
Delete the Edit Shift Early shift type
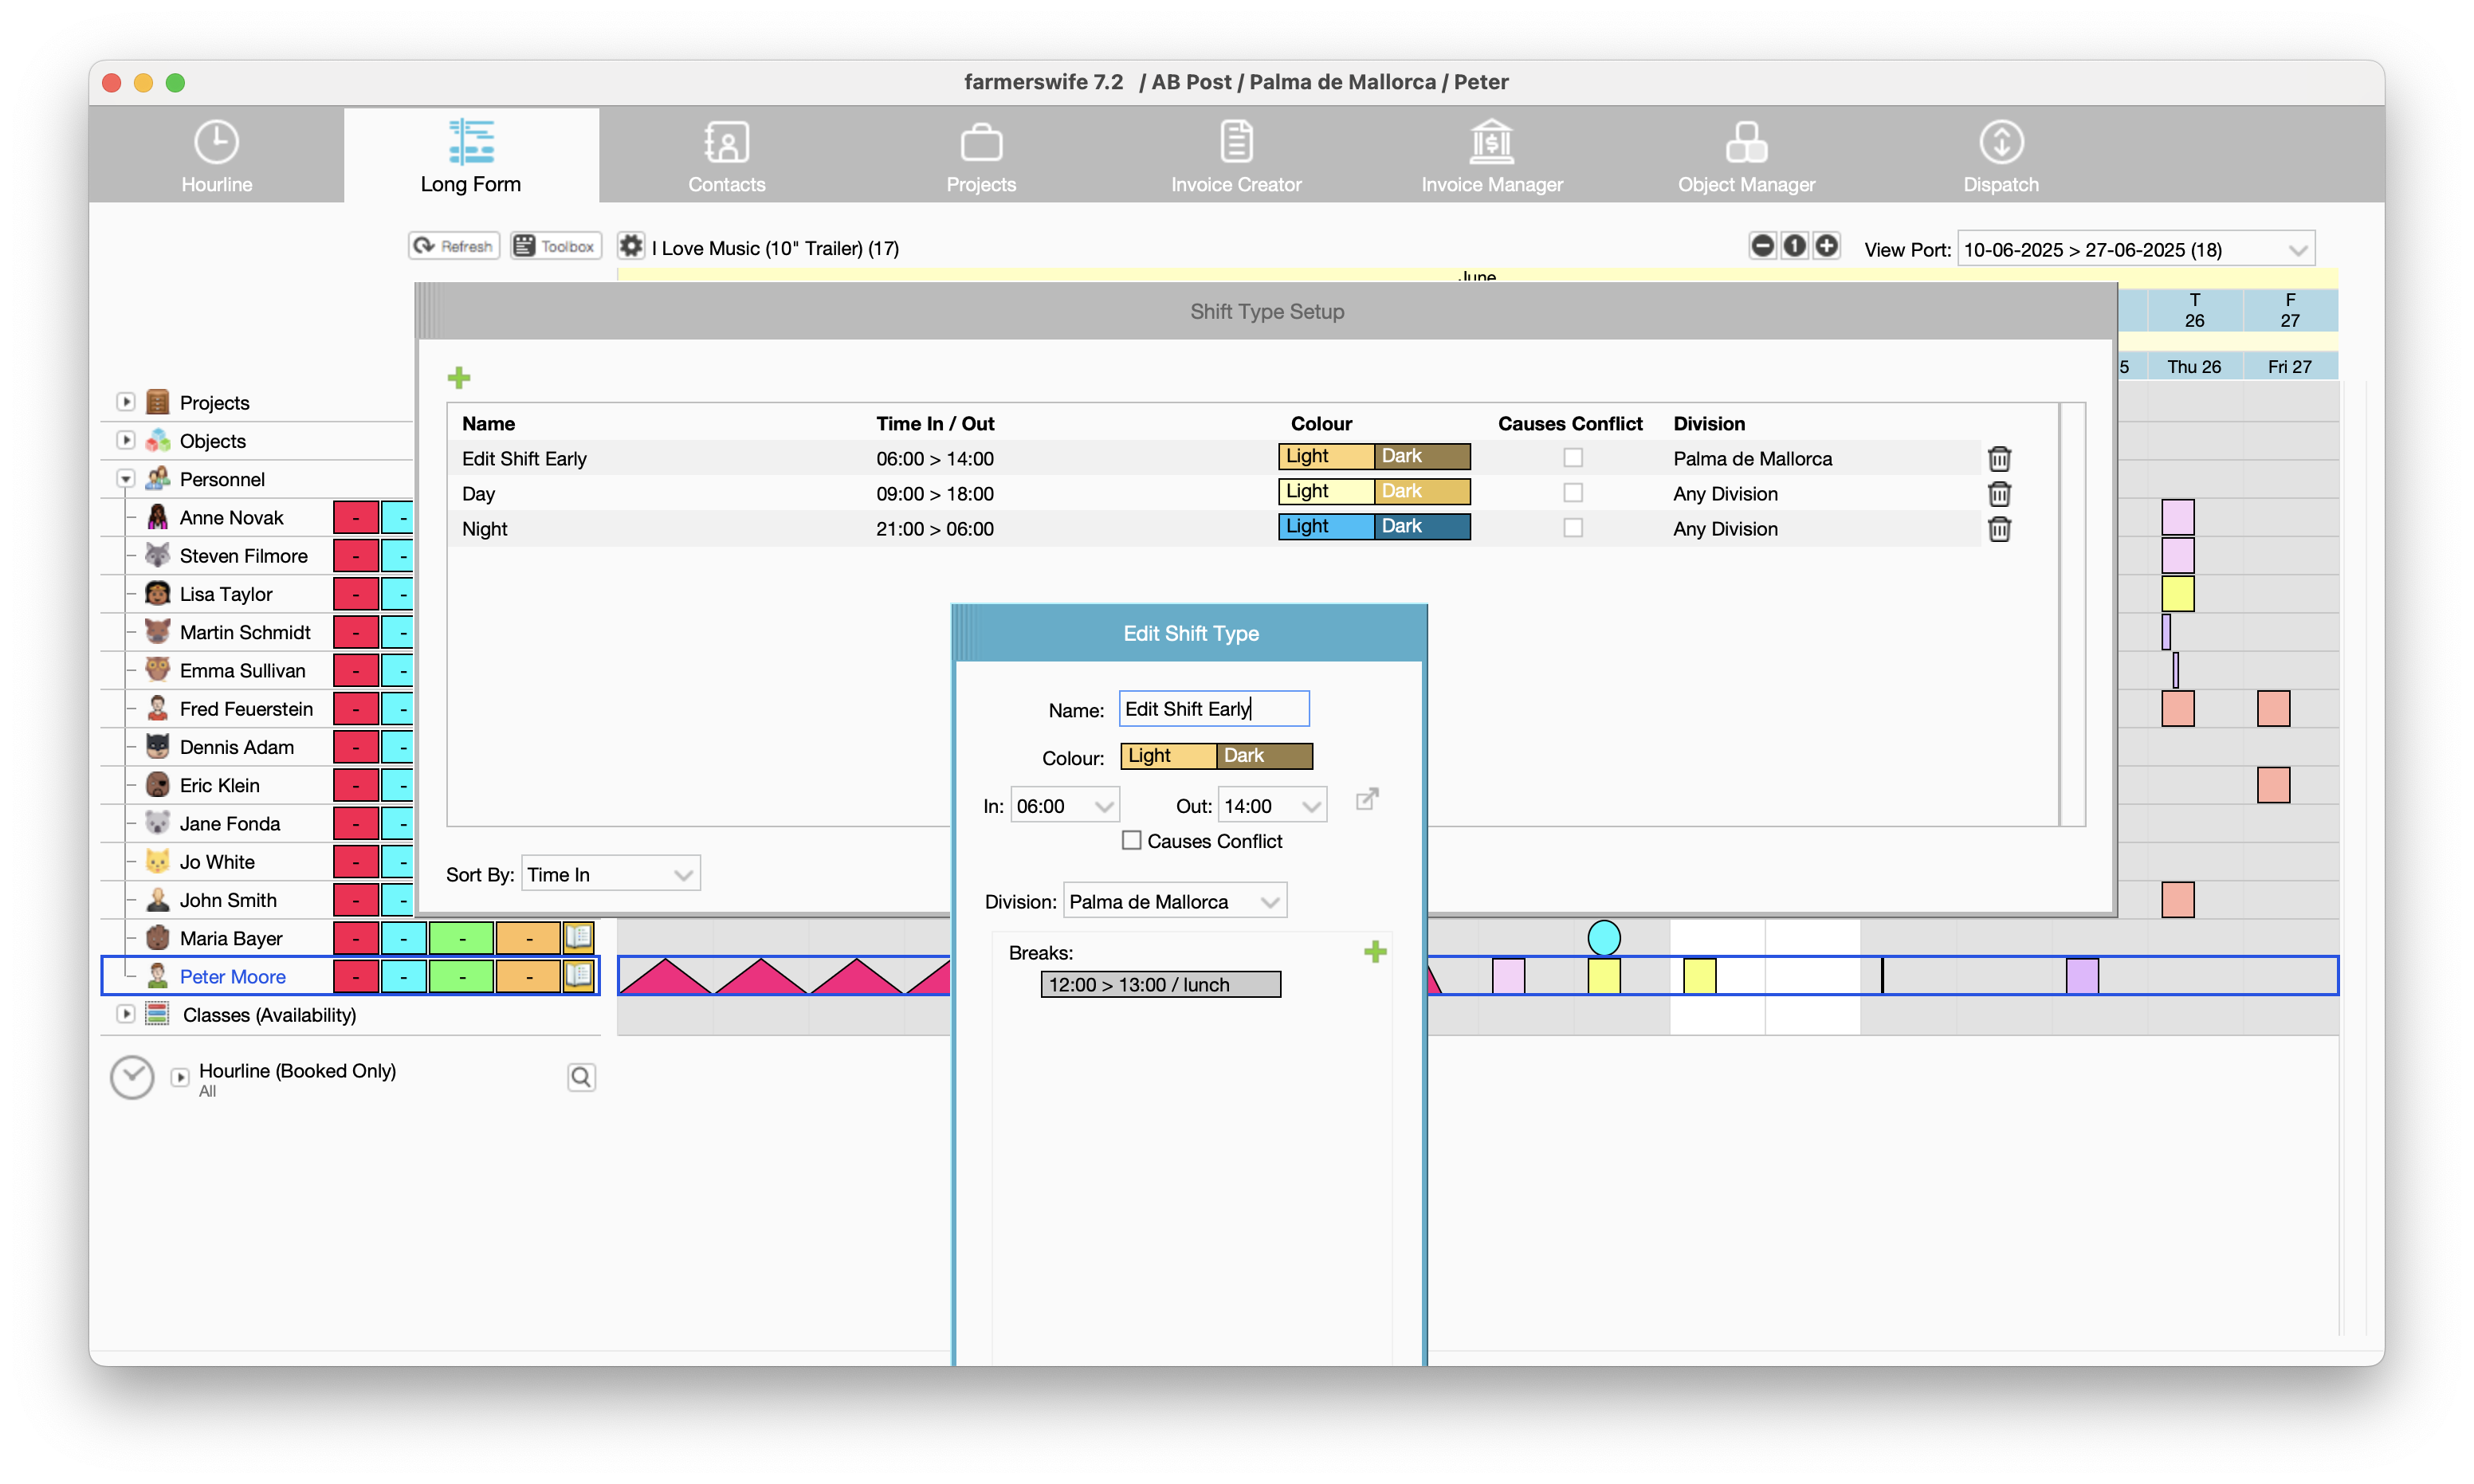tap(1999, 459)
